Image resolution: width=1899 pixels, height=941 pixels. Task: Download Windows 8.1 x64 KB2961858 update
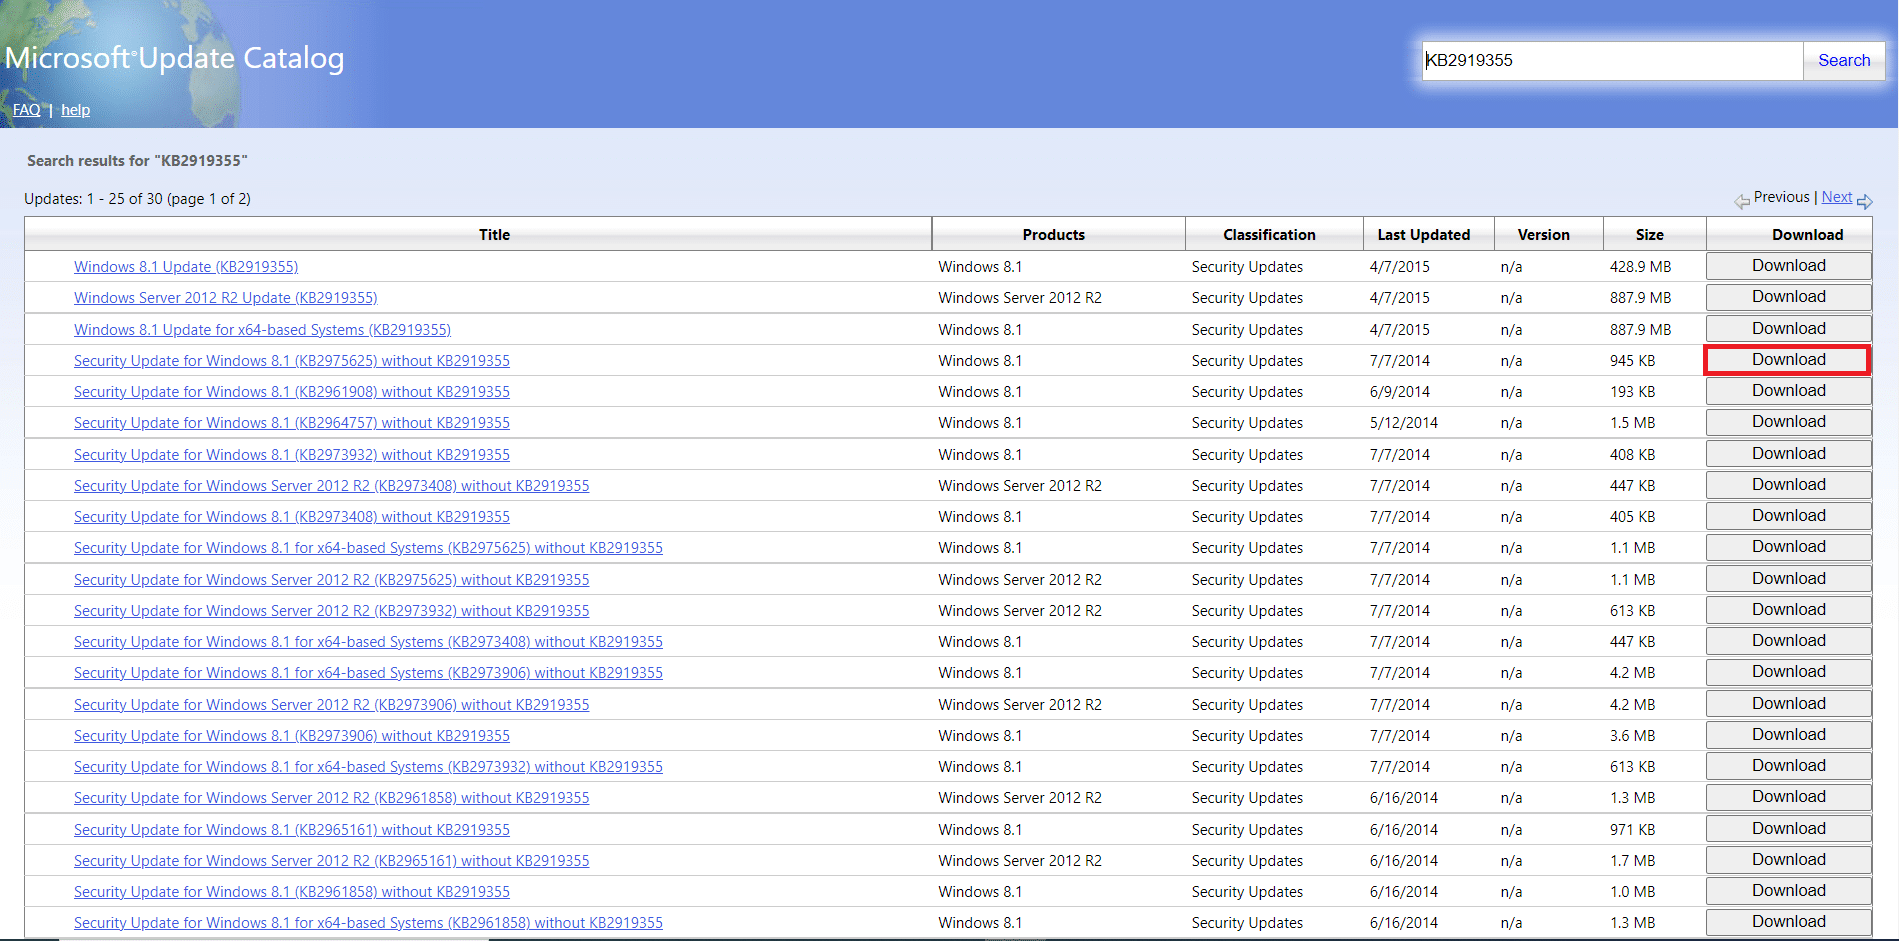click(1788, 922)
